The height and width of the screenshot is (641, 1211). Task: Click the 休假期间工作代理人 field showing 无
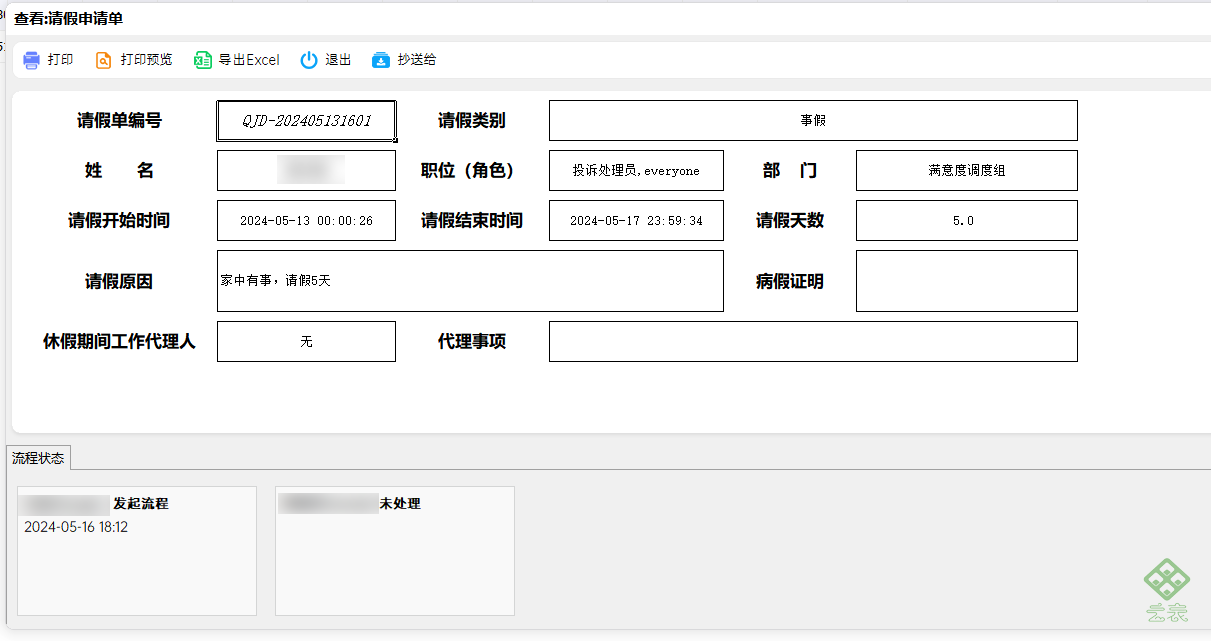click(x=306, y=341)
